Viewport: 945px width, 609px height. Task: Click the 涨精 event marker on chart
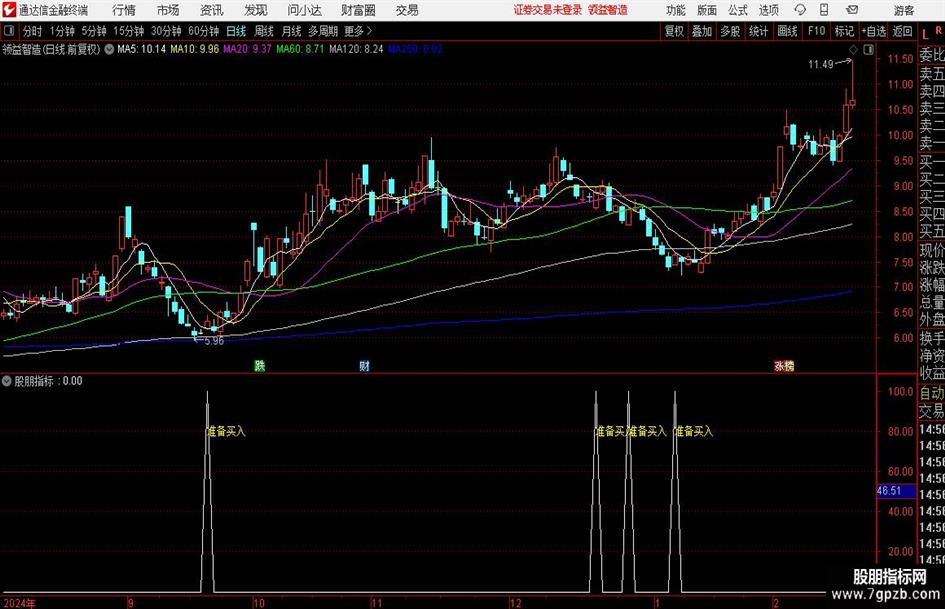coord(784,365)
